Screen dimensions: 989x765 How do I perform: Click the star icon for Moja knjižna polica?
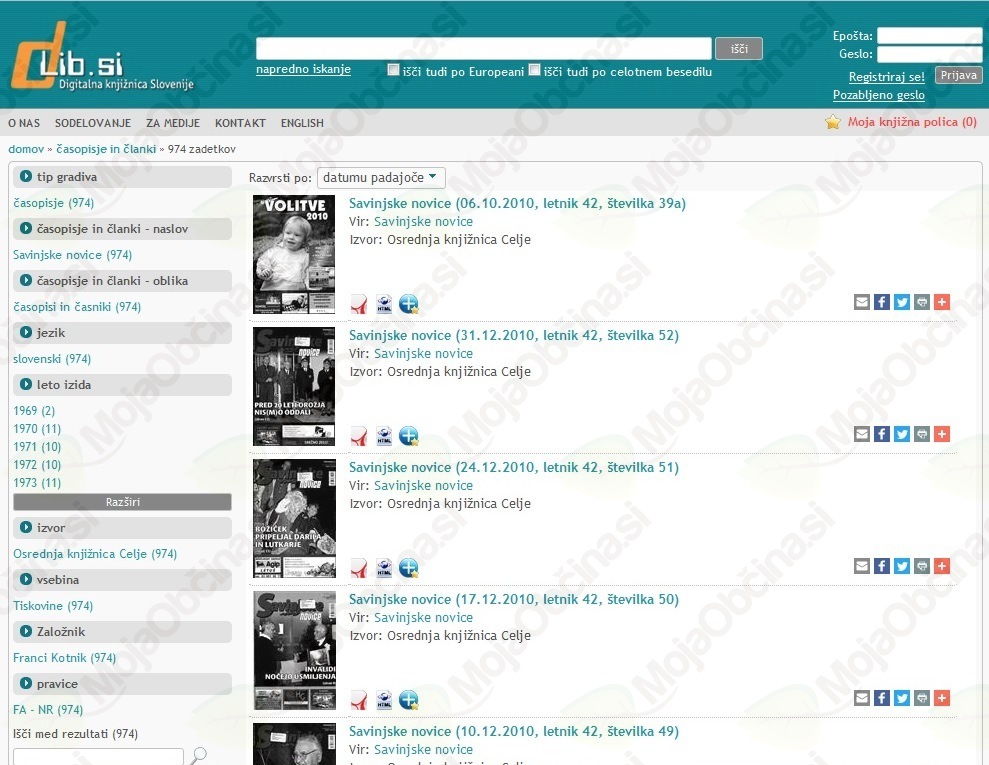[x=833, y=122]
